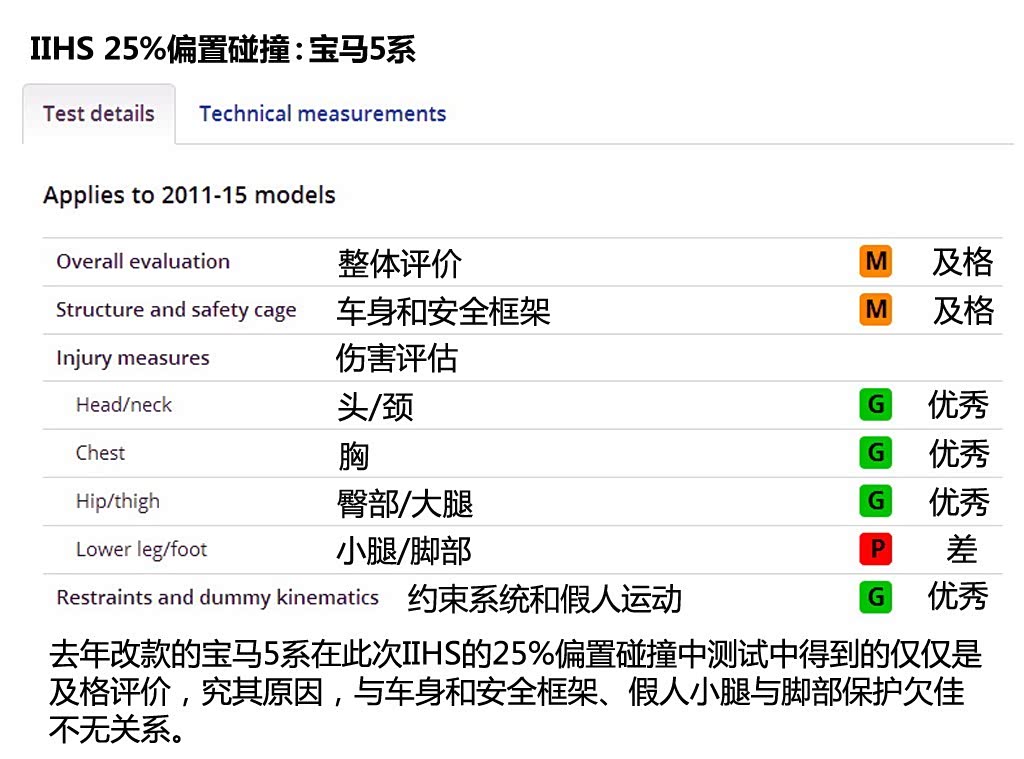Click 'Applies to 2011-15 models' text
This screenshot has height=759, width=1024.
(x=189, y=195)
